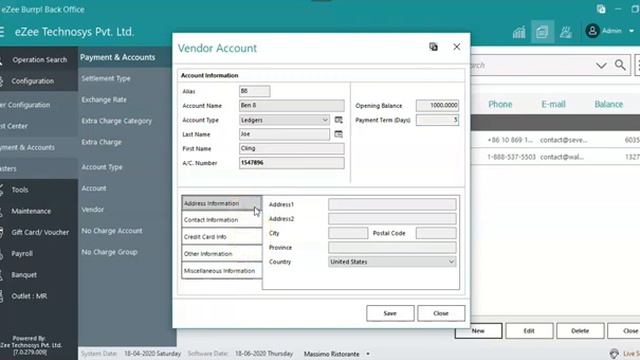Open Operation Search in the sidebar
Screen dimensions: 640x360
pos(39,60)
